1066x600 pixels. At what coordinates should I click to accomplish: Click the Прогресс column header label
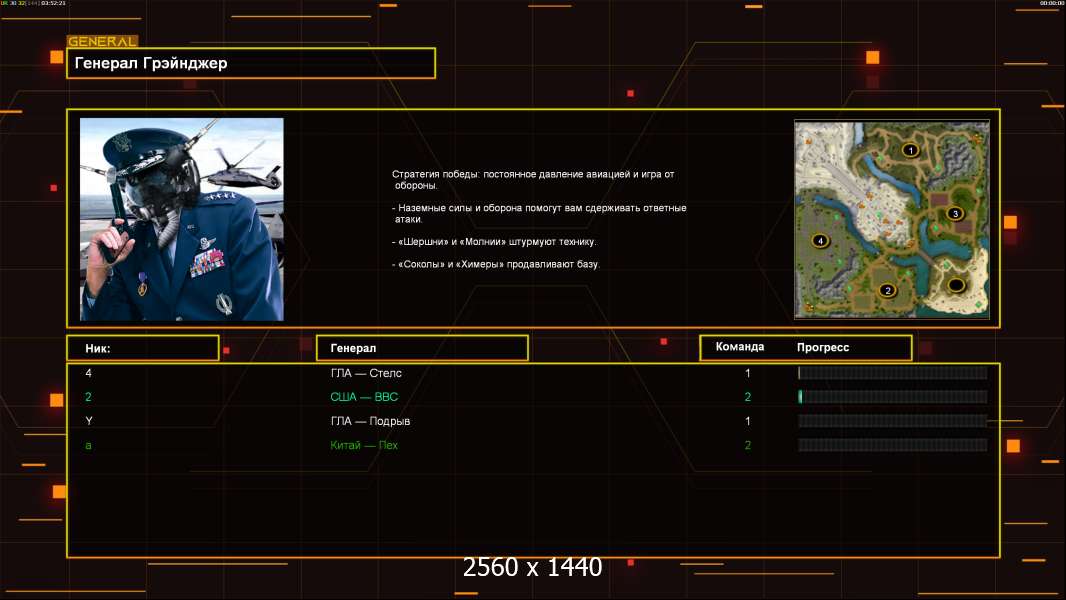click(x=823, y=347)
